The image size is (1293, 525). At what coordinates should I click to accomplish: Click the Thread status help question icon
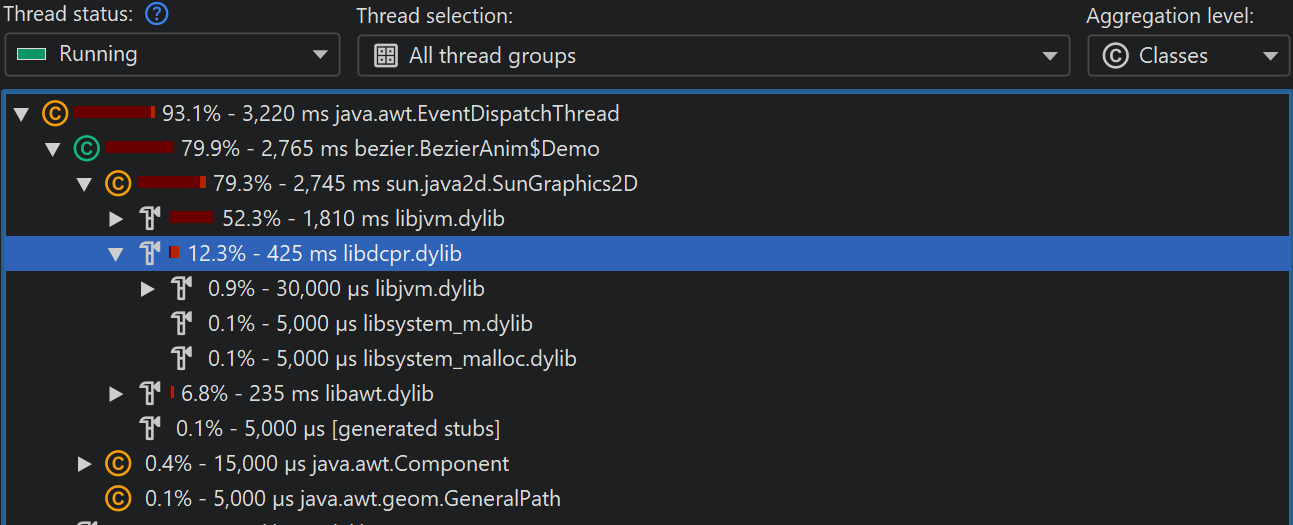(x=156, y=15)
